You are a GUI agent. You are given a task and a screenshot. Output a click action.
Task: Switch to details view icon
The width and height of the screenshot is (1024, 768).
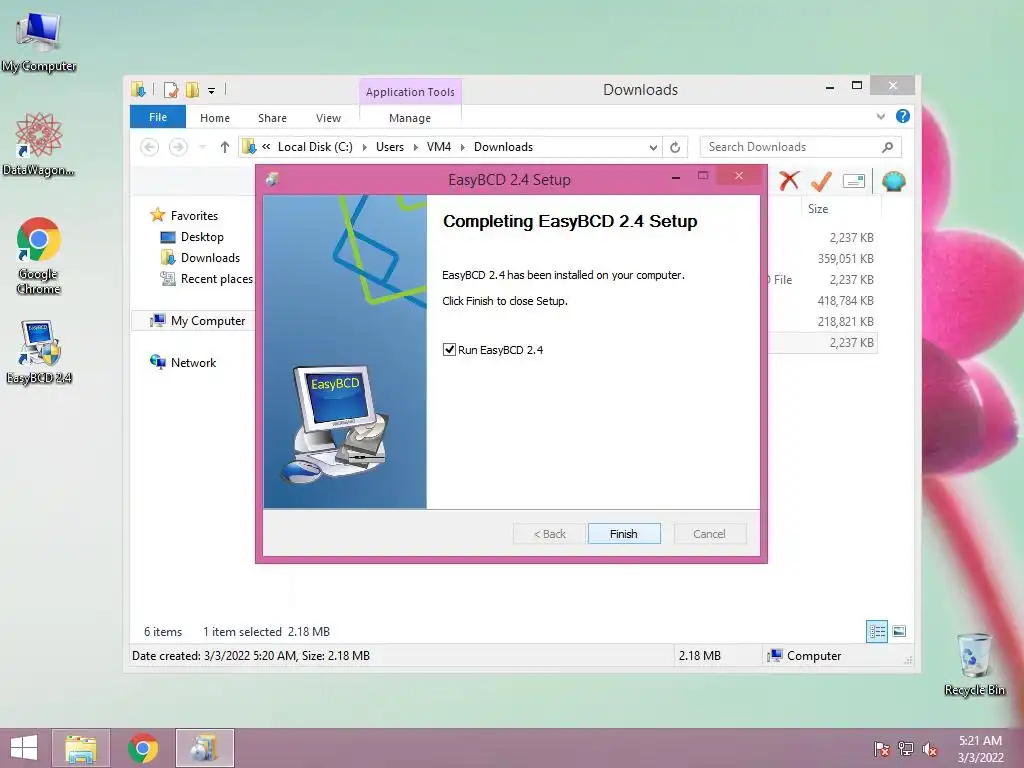(x=876, y=632)
